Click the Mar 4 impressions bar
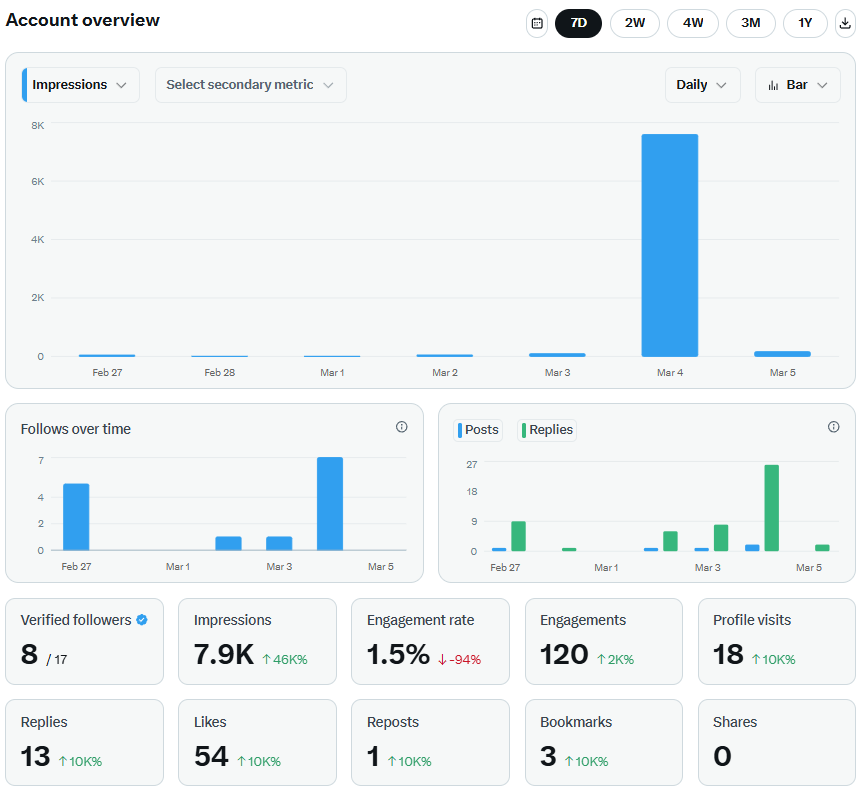The height and width of the screenshot is (805, 865). (x=670, y=246)
